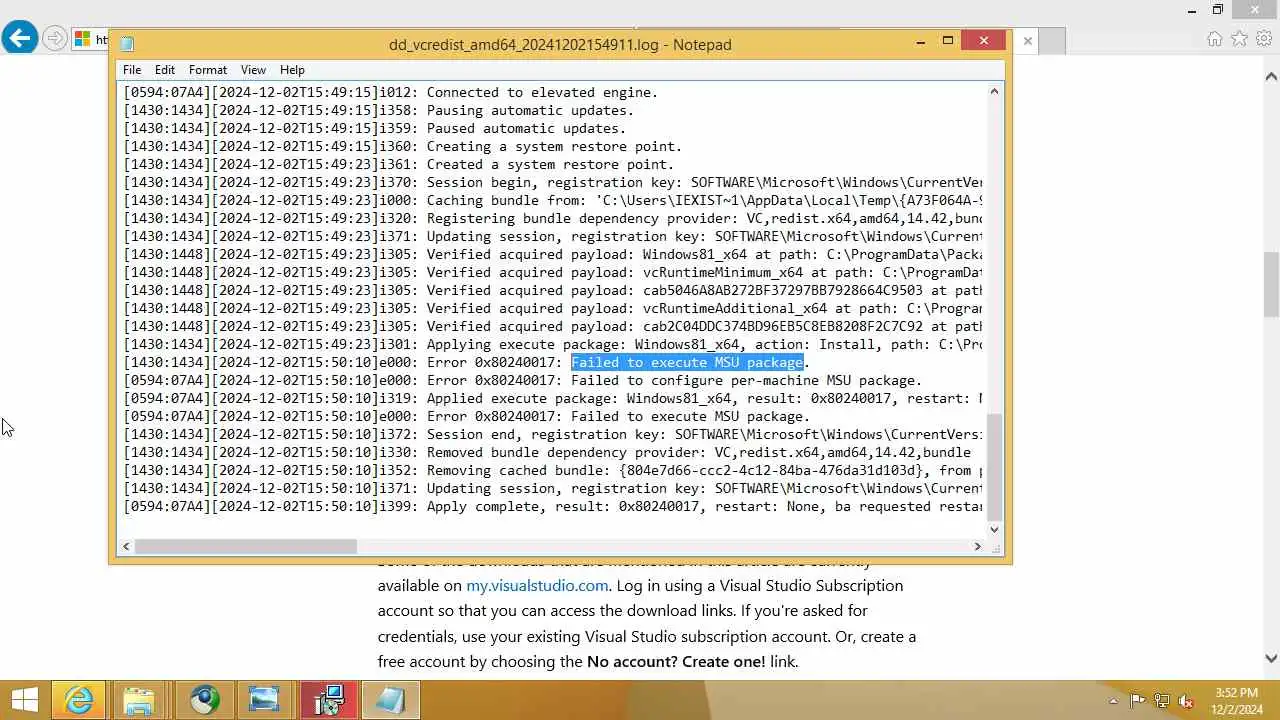Click the 'Verified acquired payload: vcRuntimeAdditional_x64' line
The image size is (1280, 720).
click(553, 308)
